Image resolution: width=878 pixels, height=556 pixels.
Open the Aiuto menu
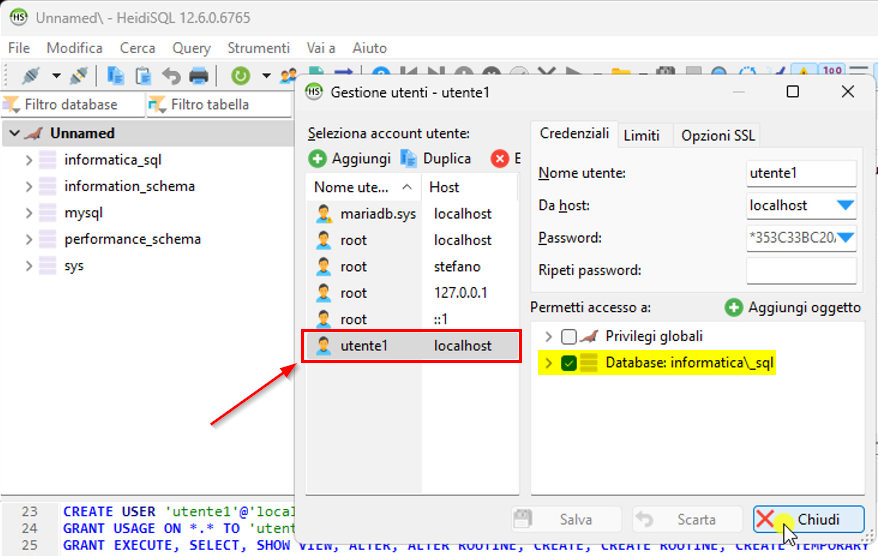coord(370,48)
